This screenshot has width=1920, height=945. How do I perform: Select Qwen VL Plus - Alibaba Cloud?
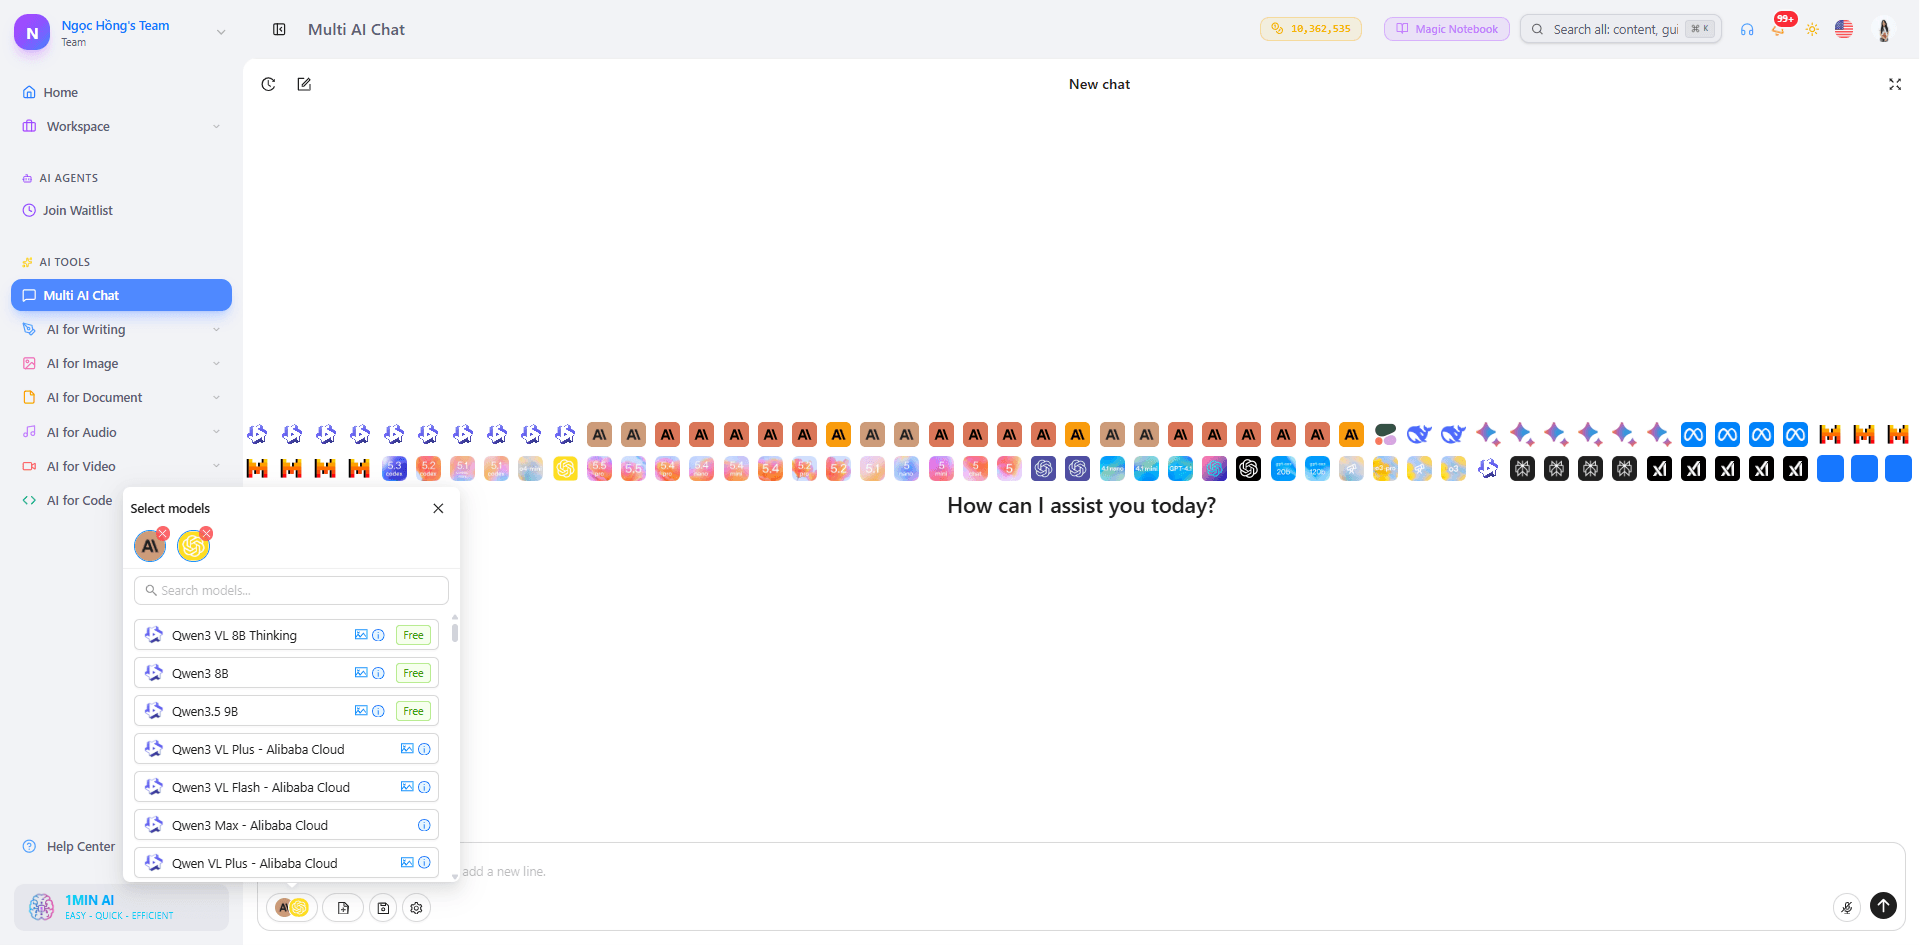[x=286, y=863]
